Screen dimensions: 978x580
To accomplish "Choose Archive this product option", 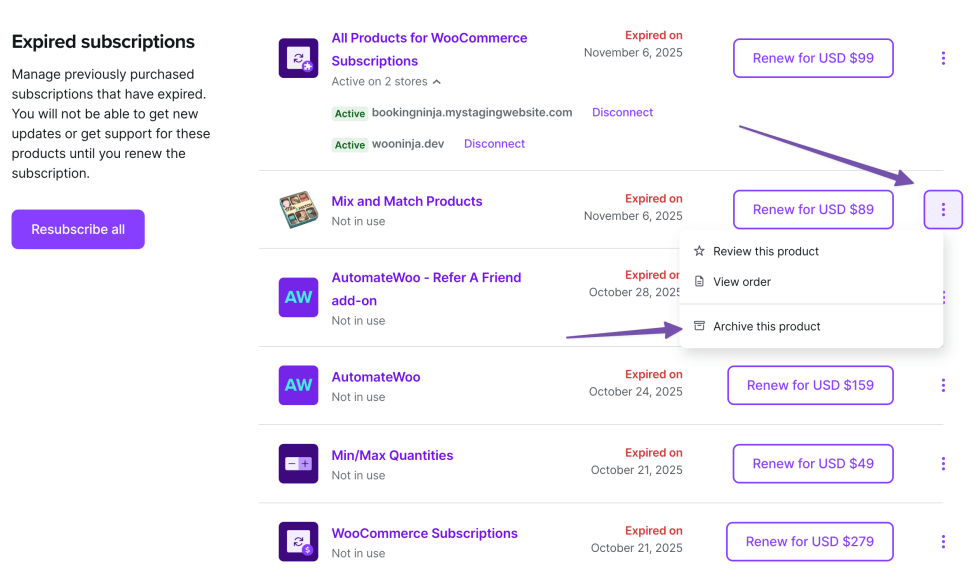I will [x=767, y=326].
